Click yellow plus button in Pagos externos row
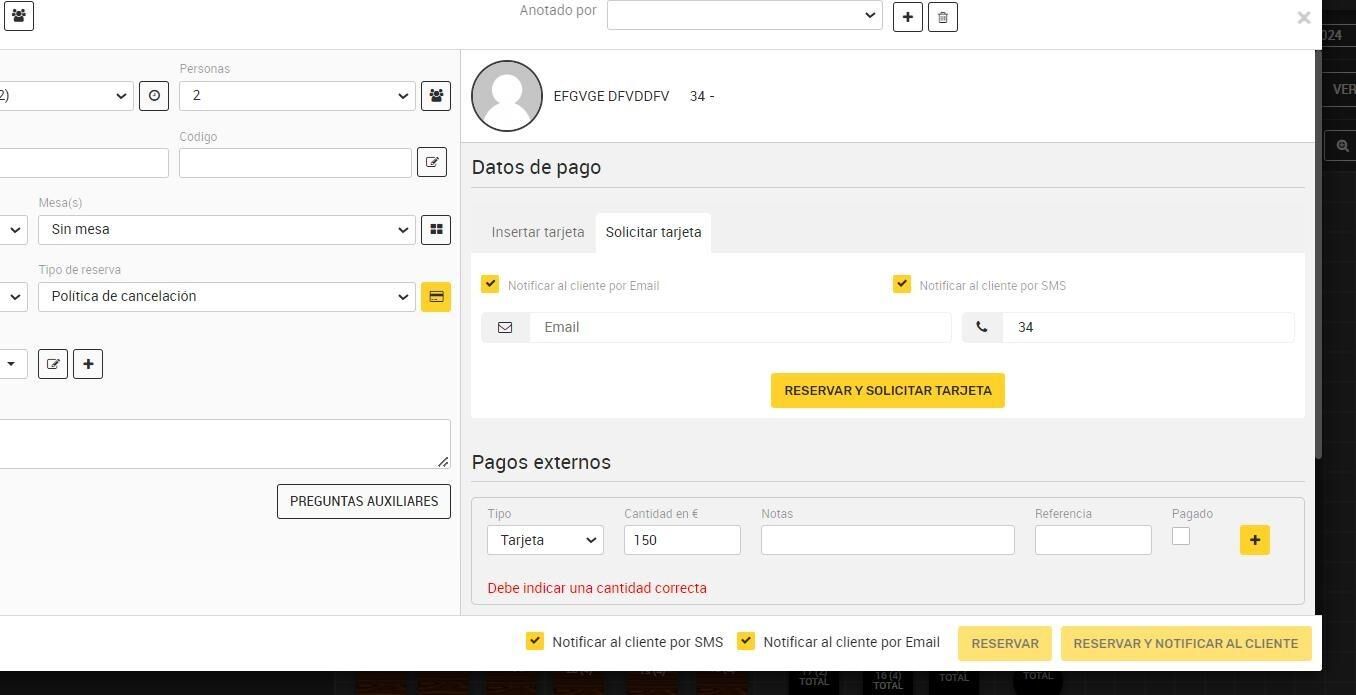This screenshot has width=1356, height=695. tap(1255, 540)
